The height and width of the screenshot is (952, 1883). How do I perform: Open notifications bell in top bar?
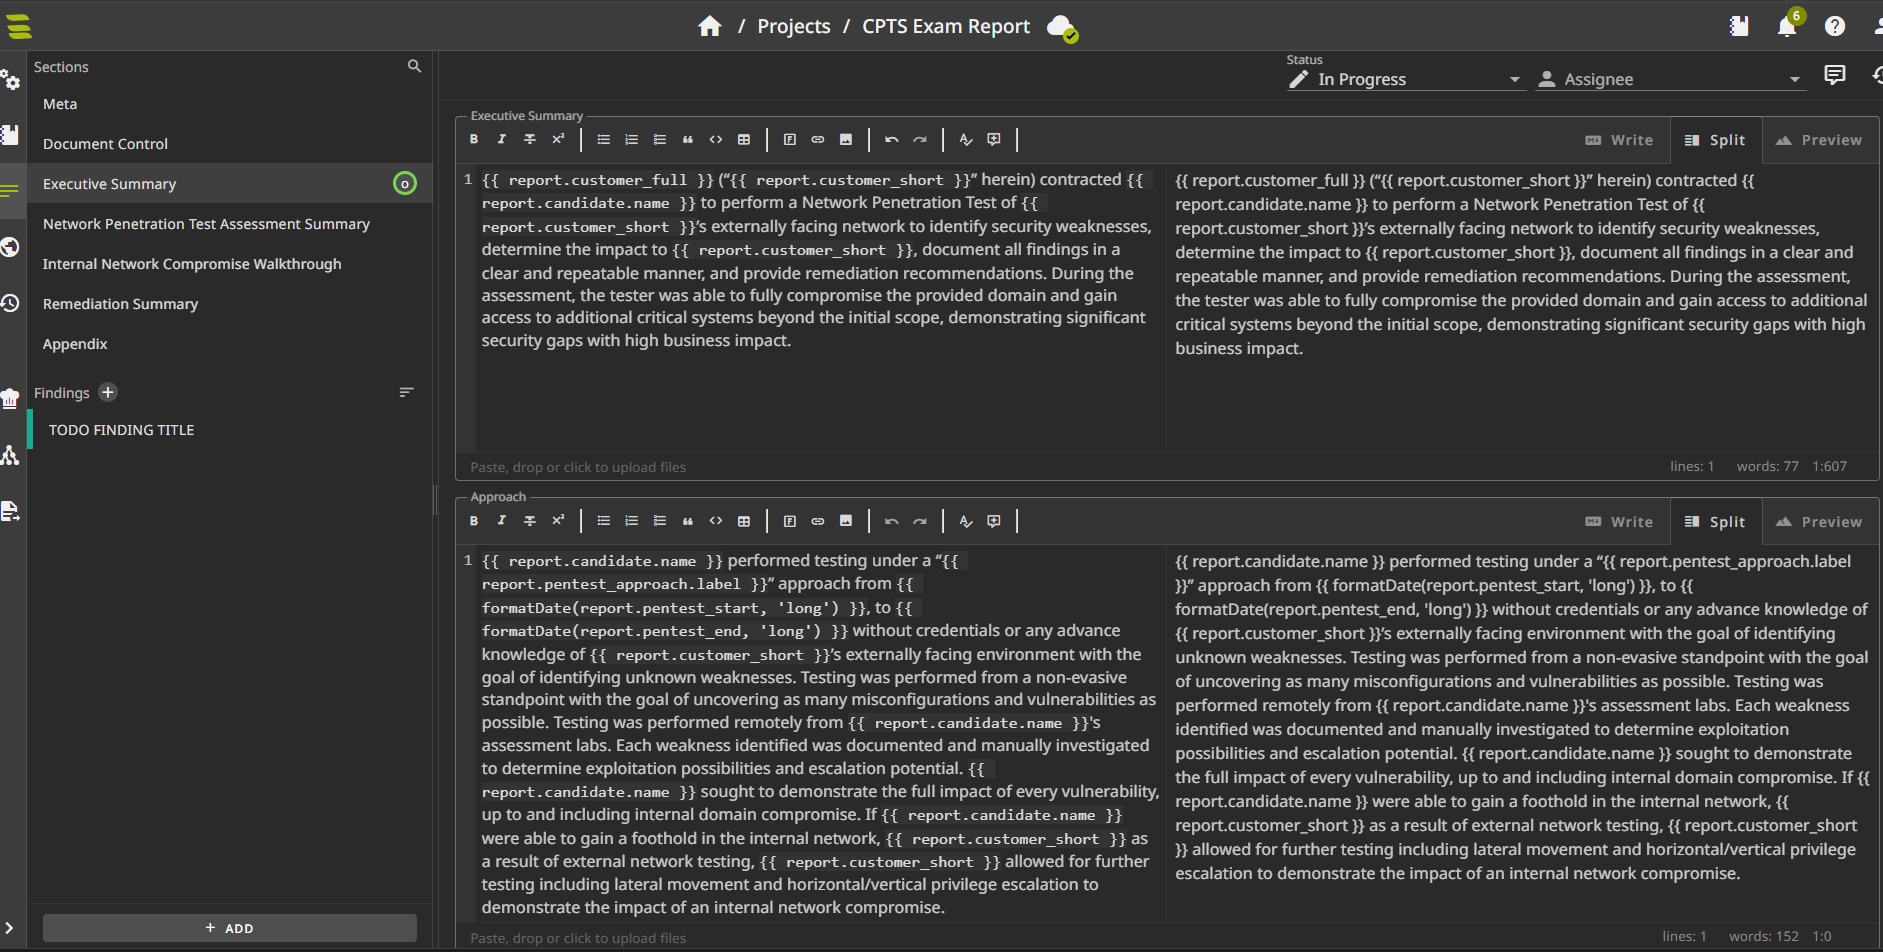point(1787,26)
